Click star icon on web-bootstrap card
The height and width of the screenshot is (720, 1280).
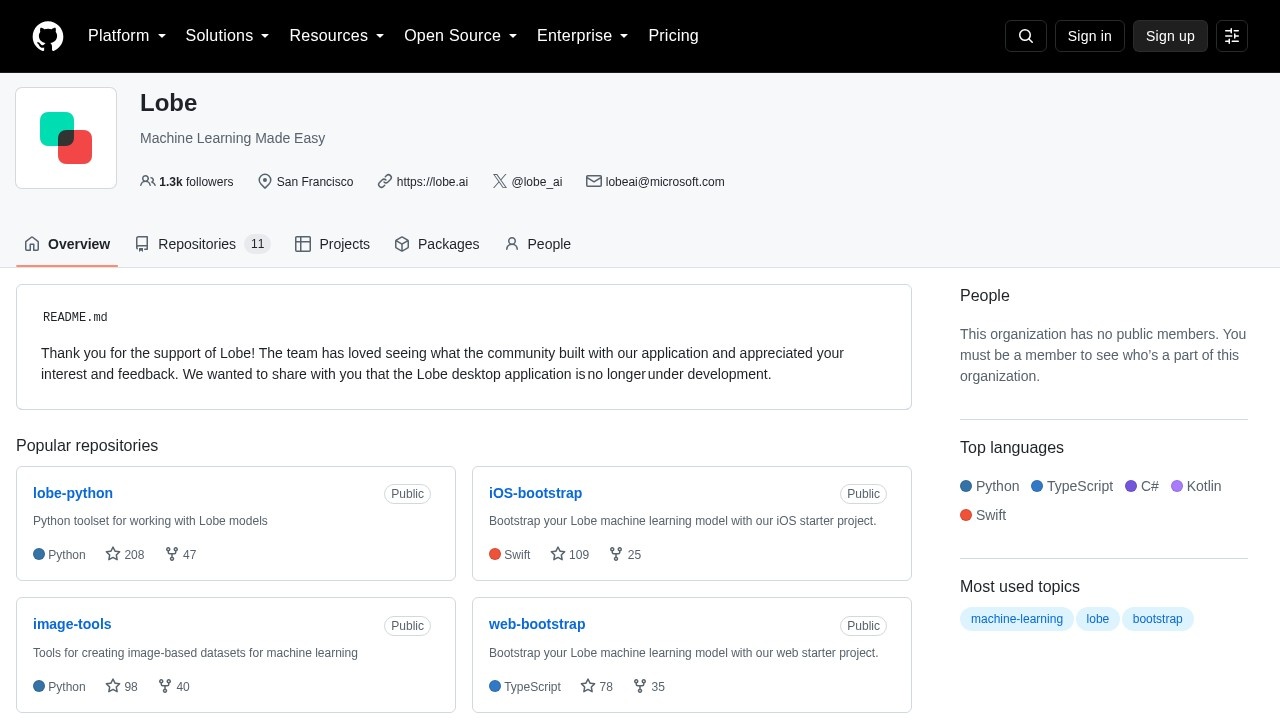(x=588, y=686)
